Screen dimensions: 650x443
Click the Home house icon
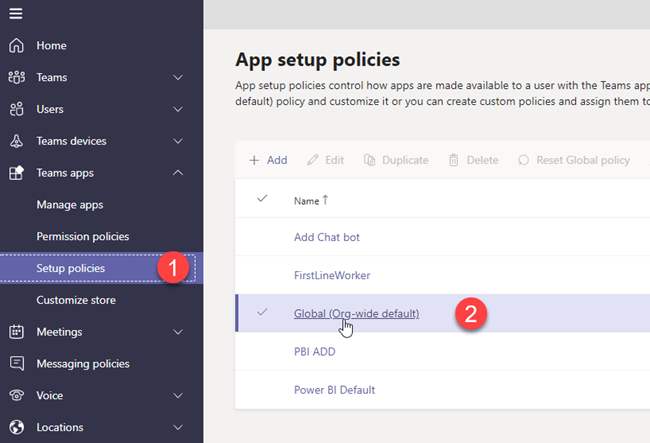tap(16, 45)
